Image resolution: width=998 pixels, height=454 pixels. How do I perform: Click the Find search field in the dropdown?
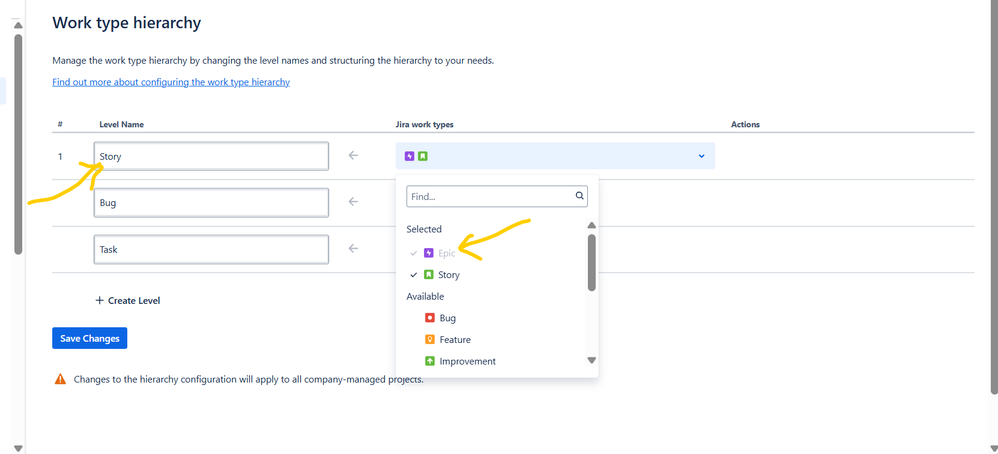pos(497,197)
